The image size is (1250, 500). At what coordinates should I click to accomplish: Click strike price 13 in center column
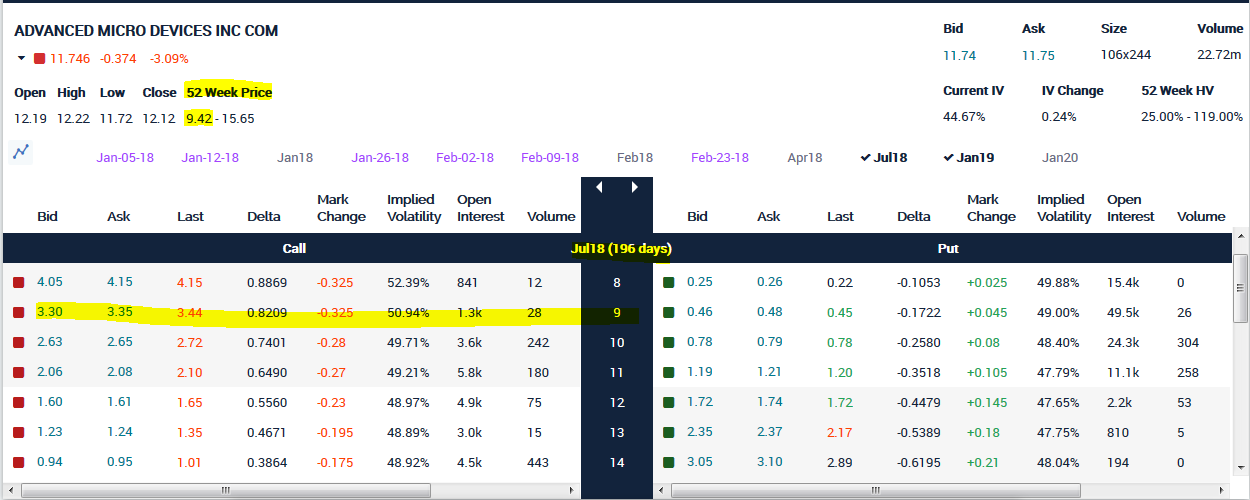617,433
